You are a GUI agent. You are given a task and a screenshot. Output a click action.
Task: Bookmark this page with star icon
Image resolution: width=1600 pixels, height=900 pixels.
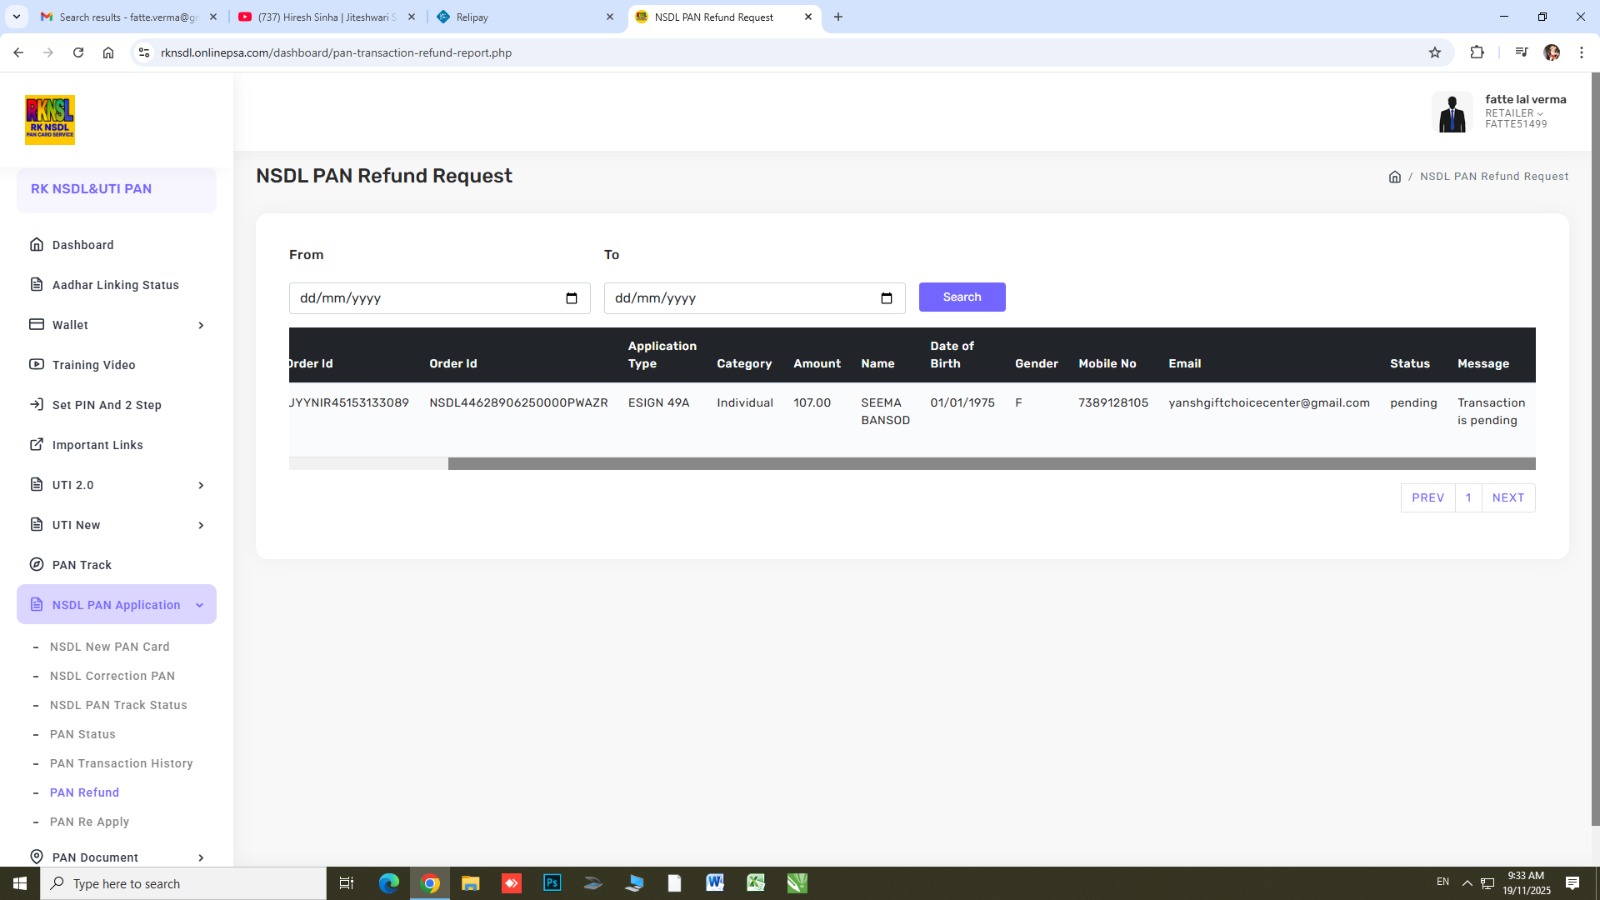click(1435, 53)
